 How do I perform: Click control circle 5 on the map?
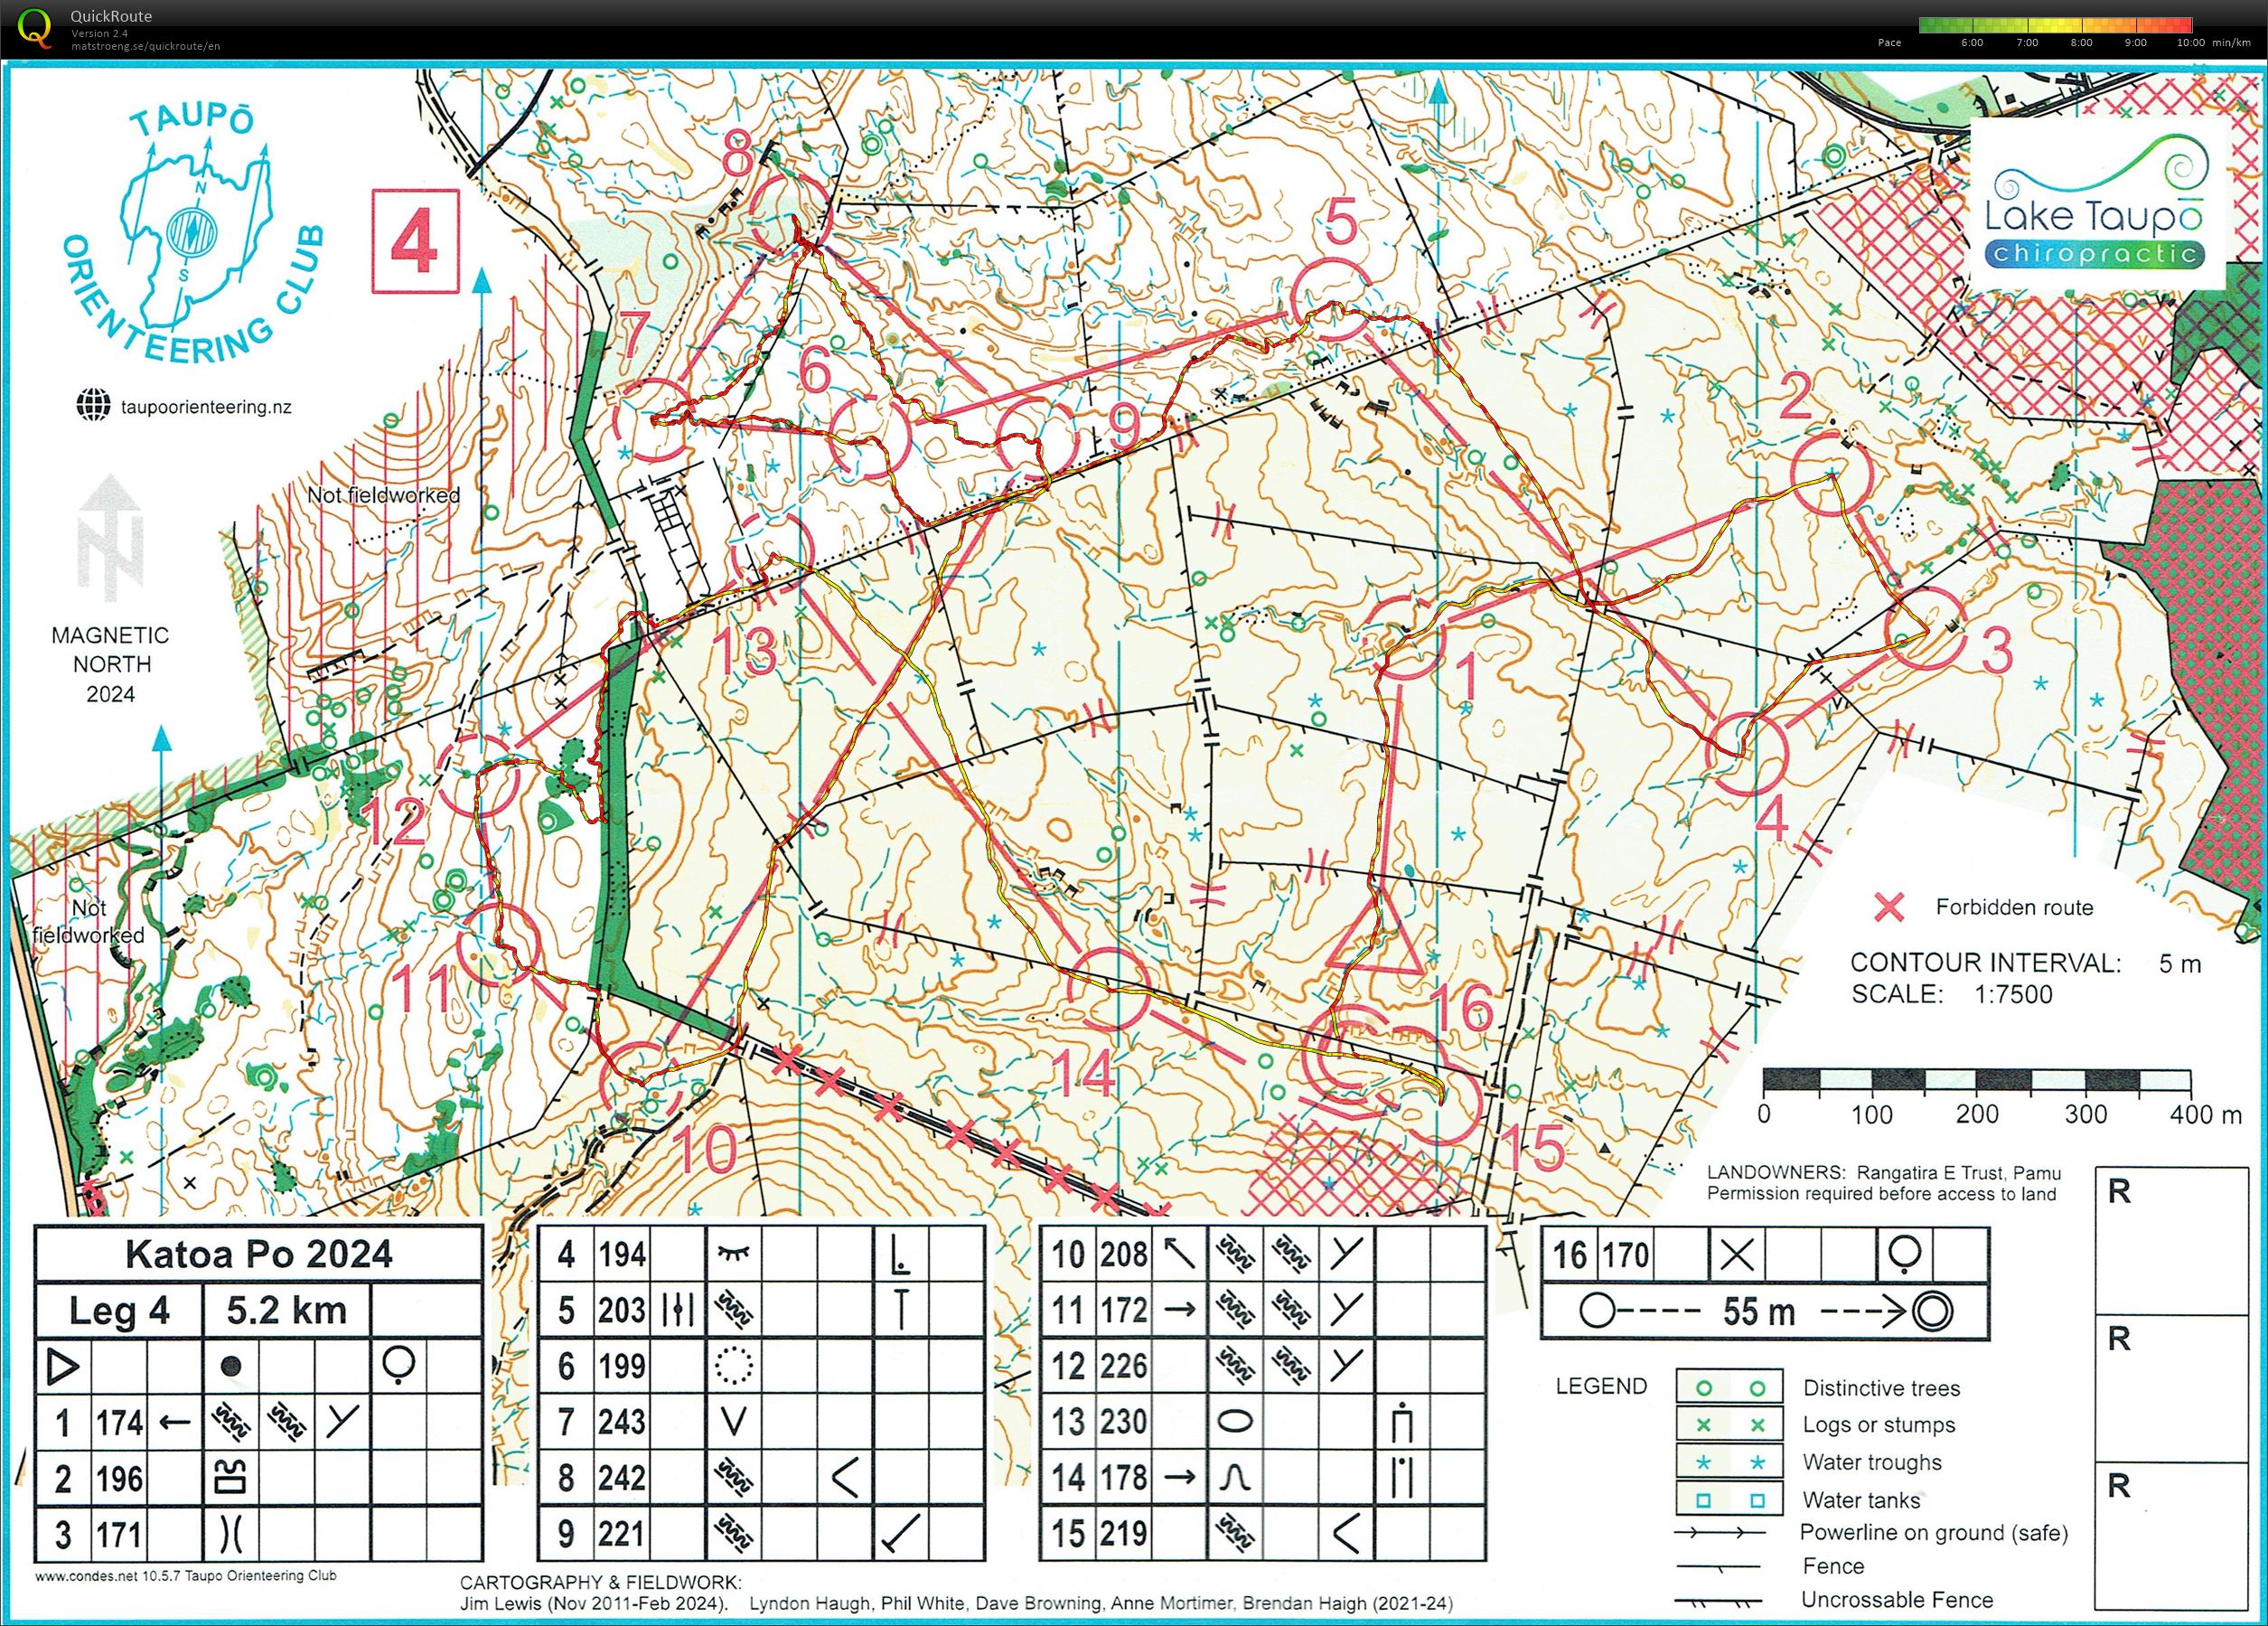1331,297
